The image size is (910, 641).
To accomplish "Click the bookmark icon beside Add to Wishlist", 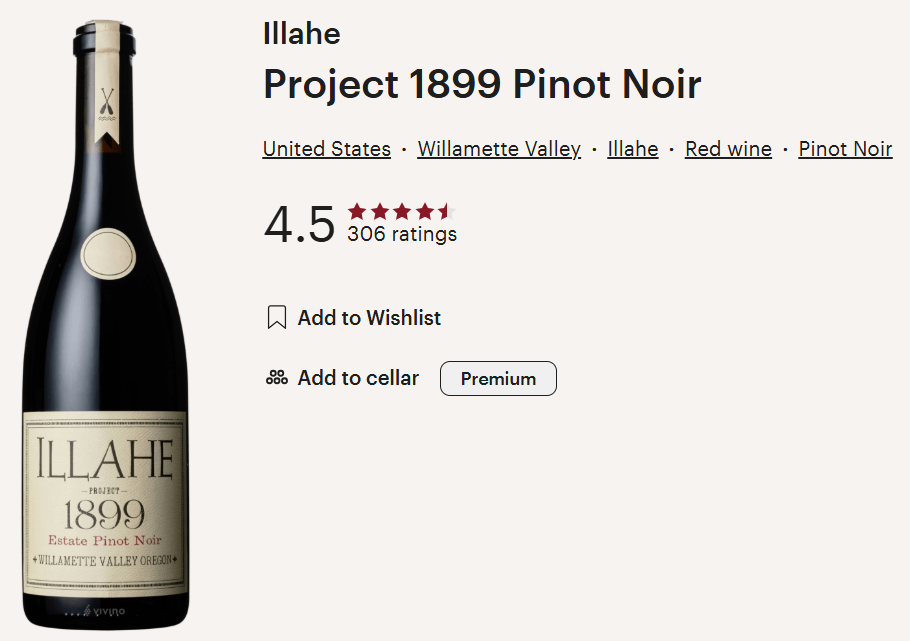I will 277,318.
